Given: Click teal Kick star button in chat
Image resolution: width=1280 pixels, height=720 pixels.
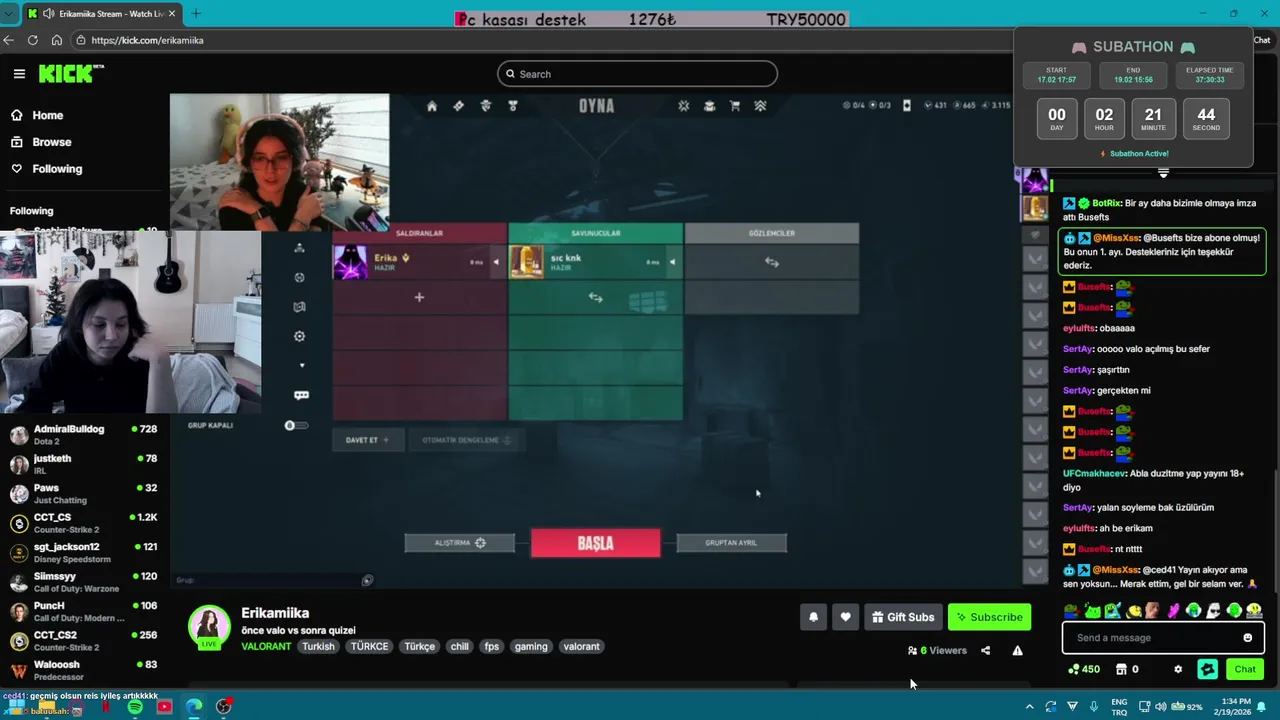Looking at the screenshot, I should tap(1208, 669).
